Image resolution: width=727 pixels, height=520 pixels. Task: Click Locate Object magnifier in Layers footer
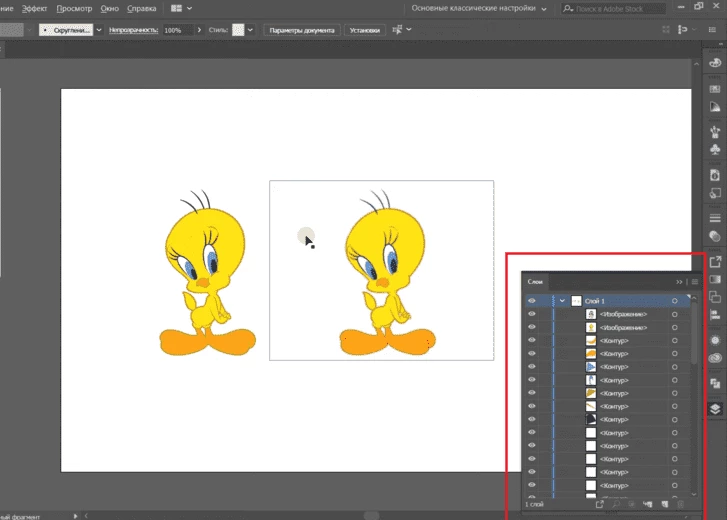tap(616, 504)
